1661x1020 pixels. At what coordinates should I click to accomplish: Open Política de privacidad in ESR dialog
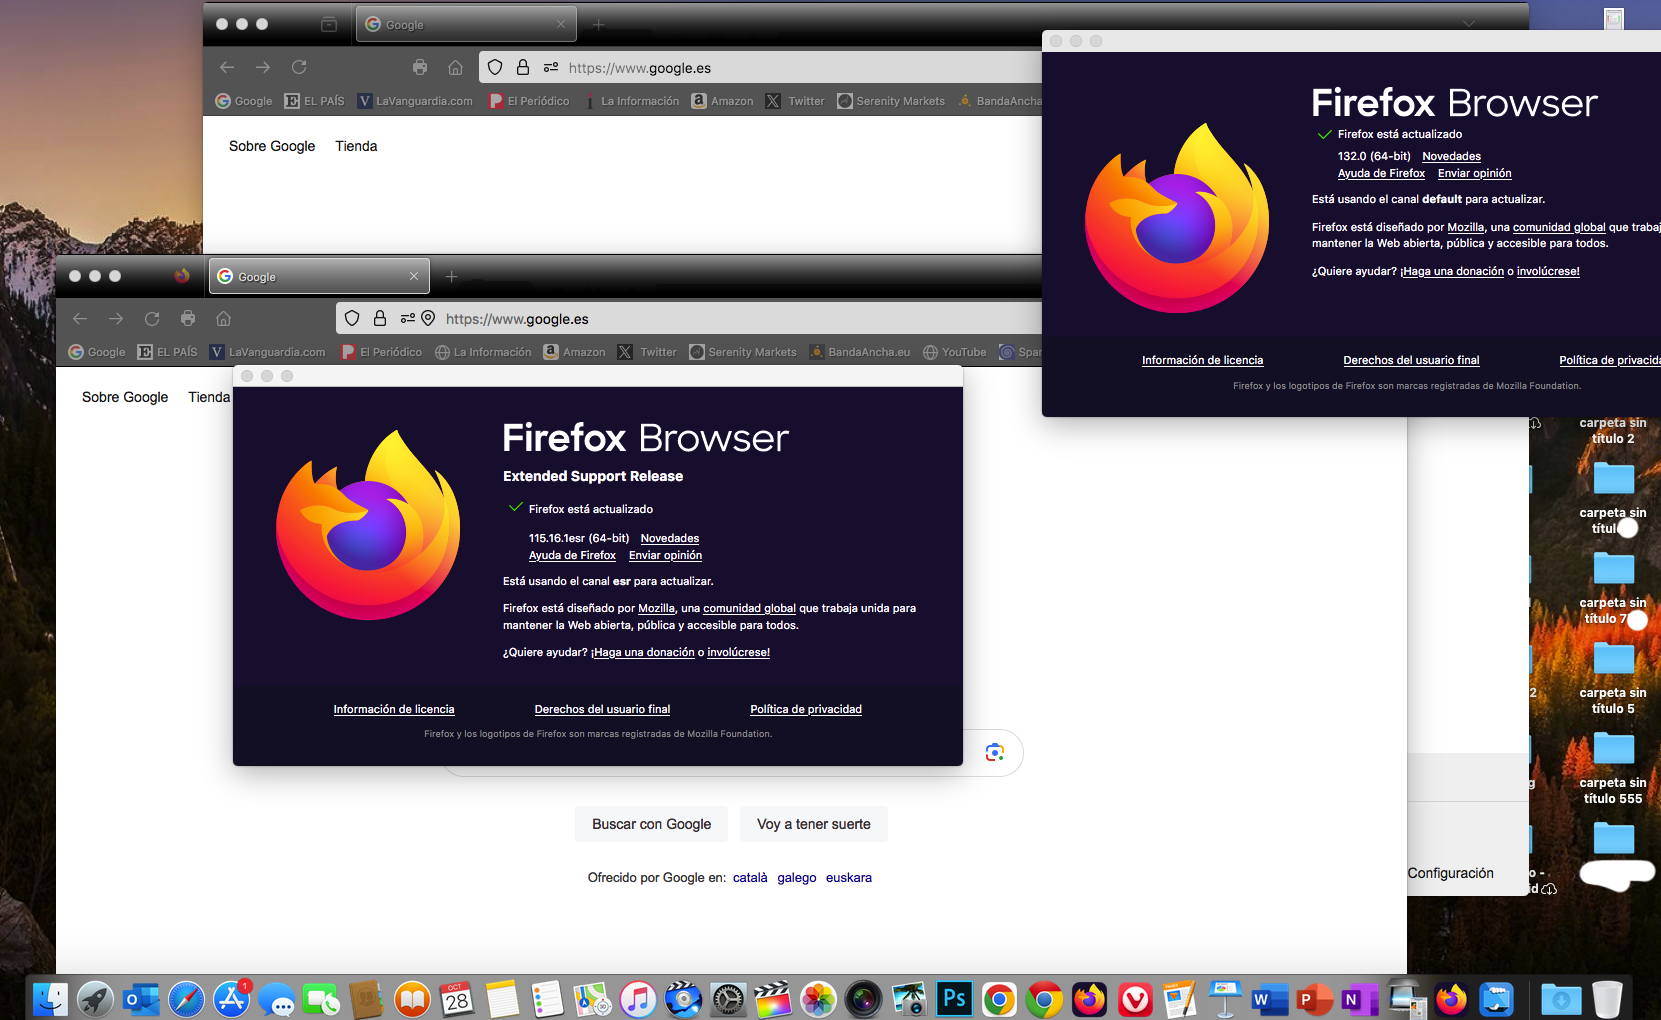click(806, 709)
